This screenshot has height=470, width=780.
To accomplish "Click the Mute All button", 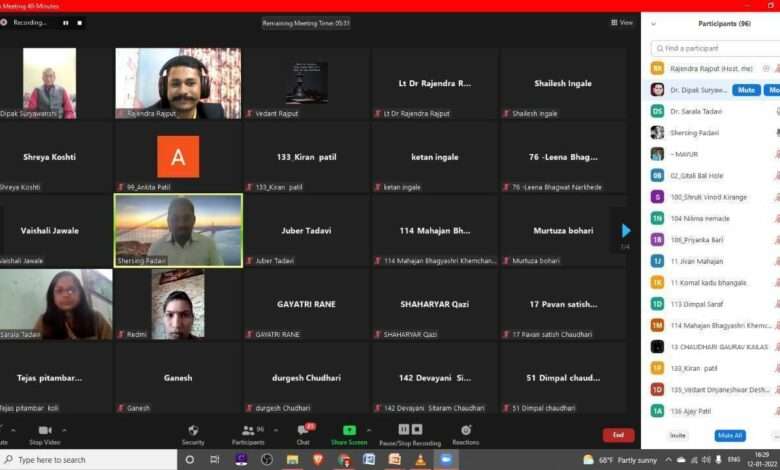I will (730, 436).
